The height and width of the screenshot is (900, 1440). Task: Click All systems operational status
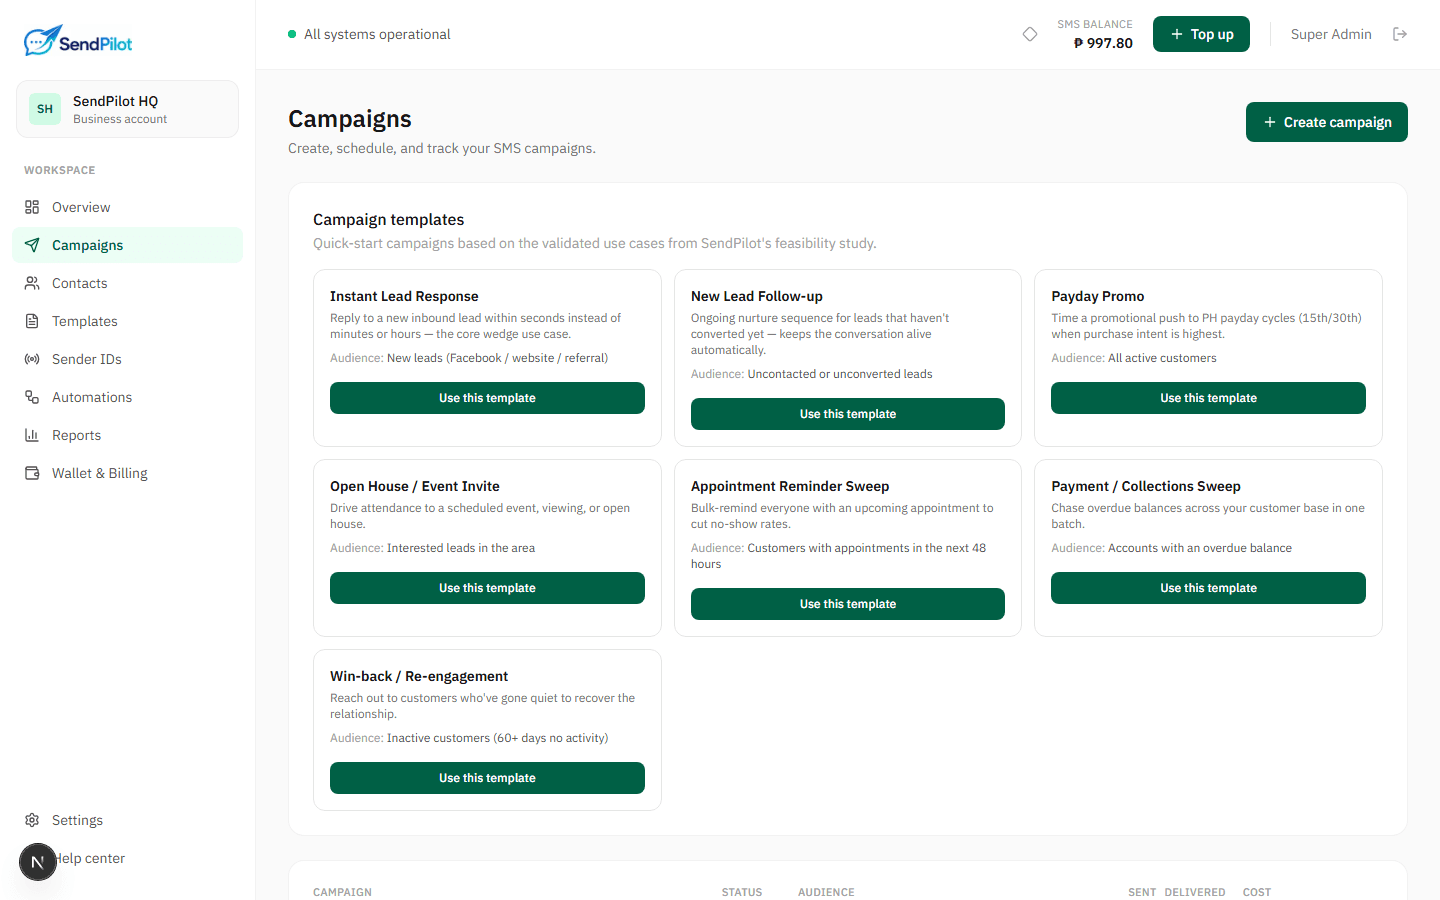tap(369, 34)
